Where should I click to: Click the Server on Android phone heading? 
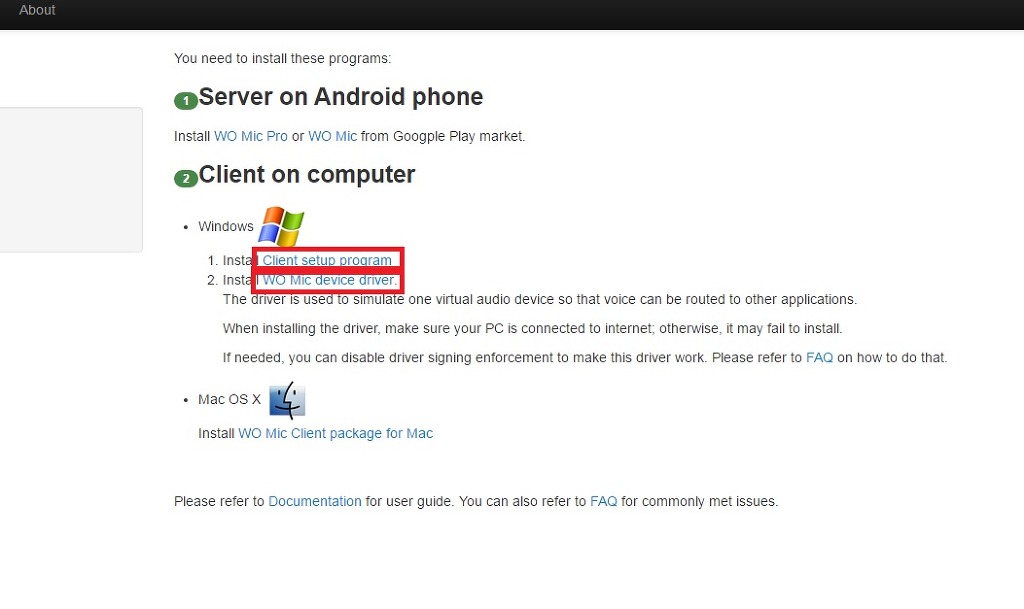[x=341, y=97]
